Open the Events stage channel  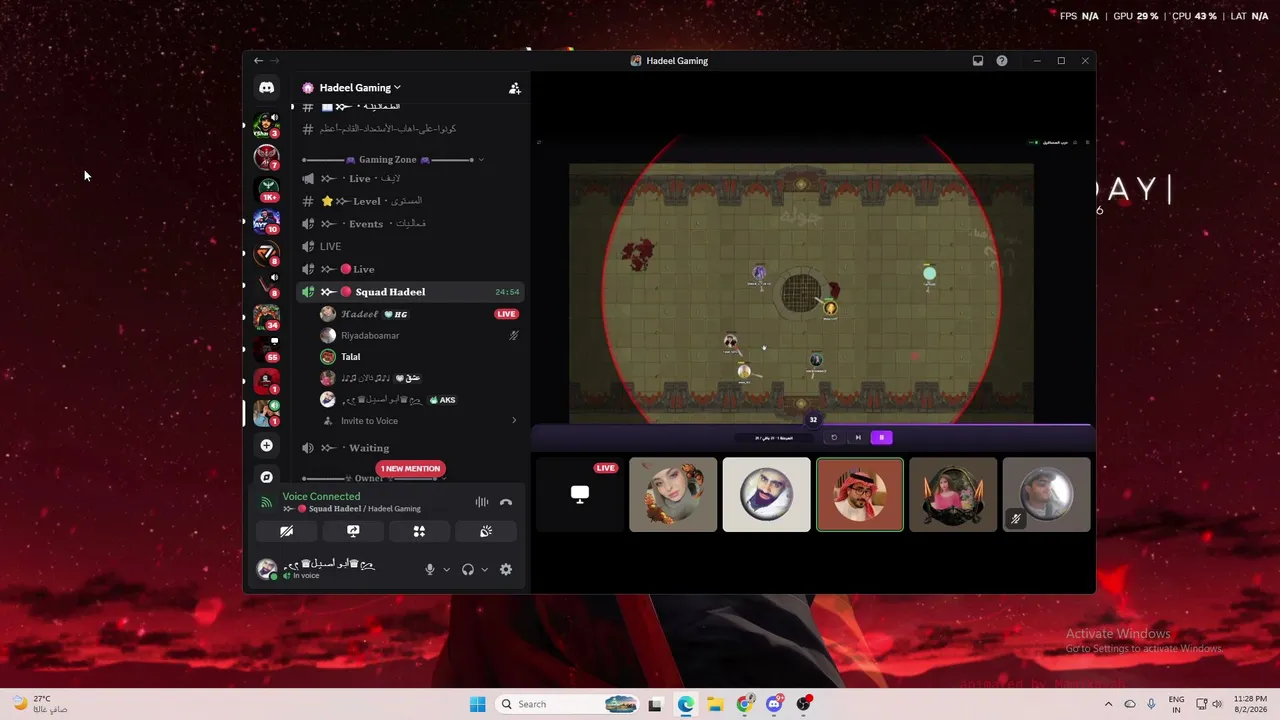pos(410,224)
